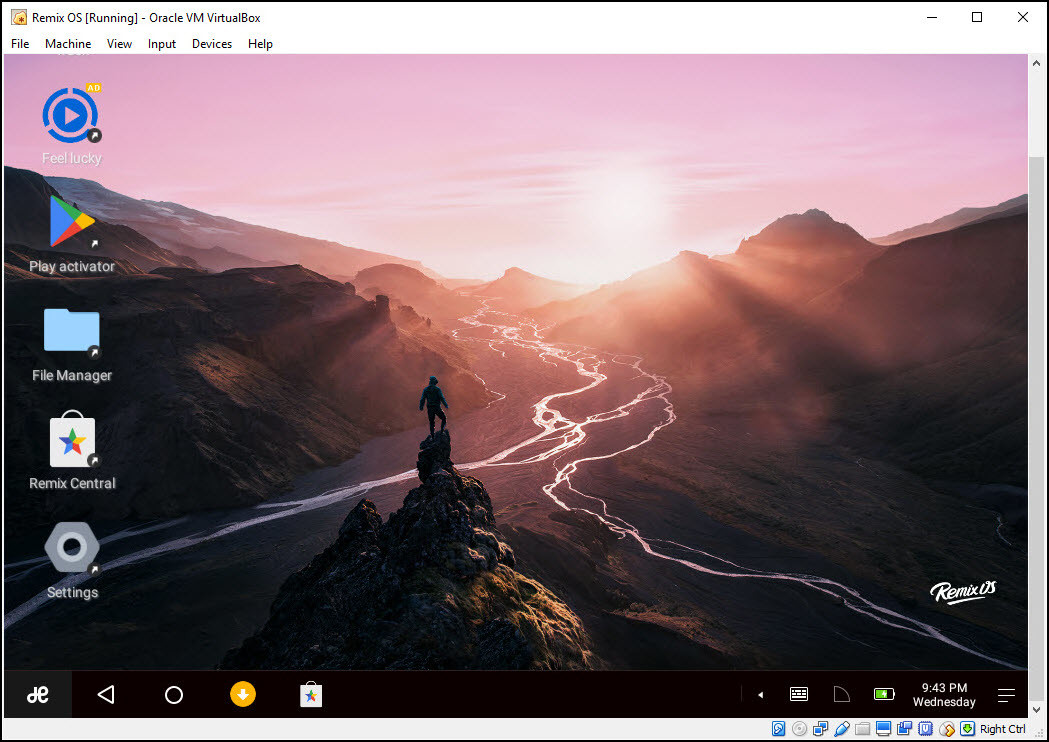Click the VirtualBox video capture icon
The width and height of the screenshot is (1049, 742).
point(904,729)
